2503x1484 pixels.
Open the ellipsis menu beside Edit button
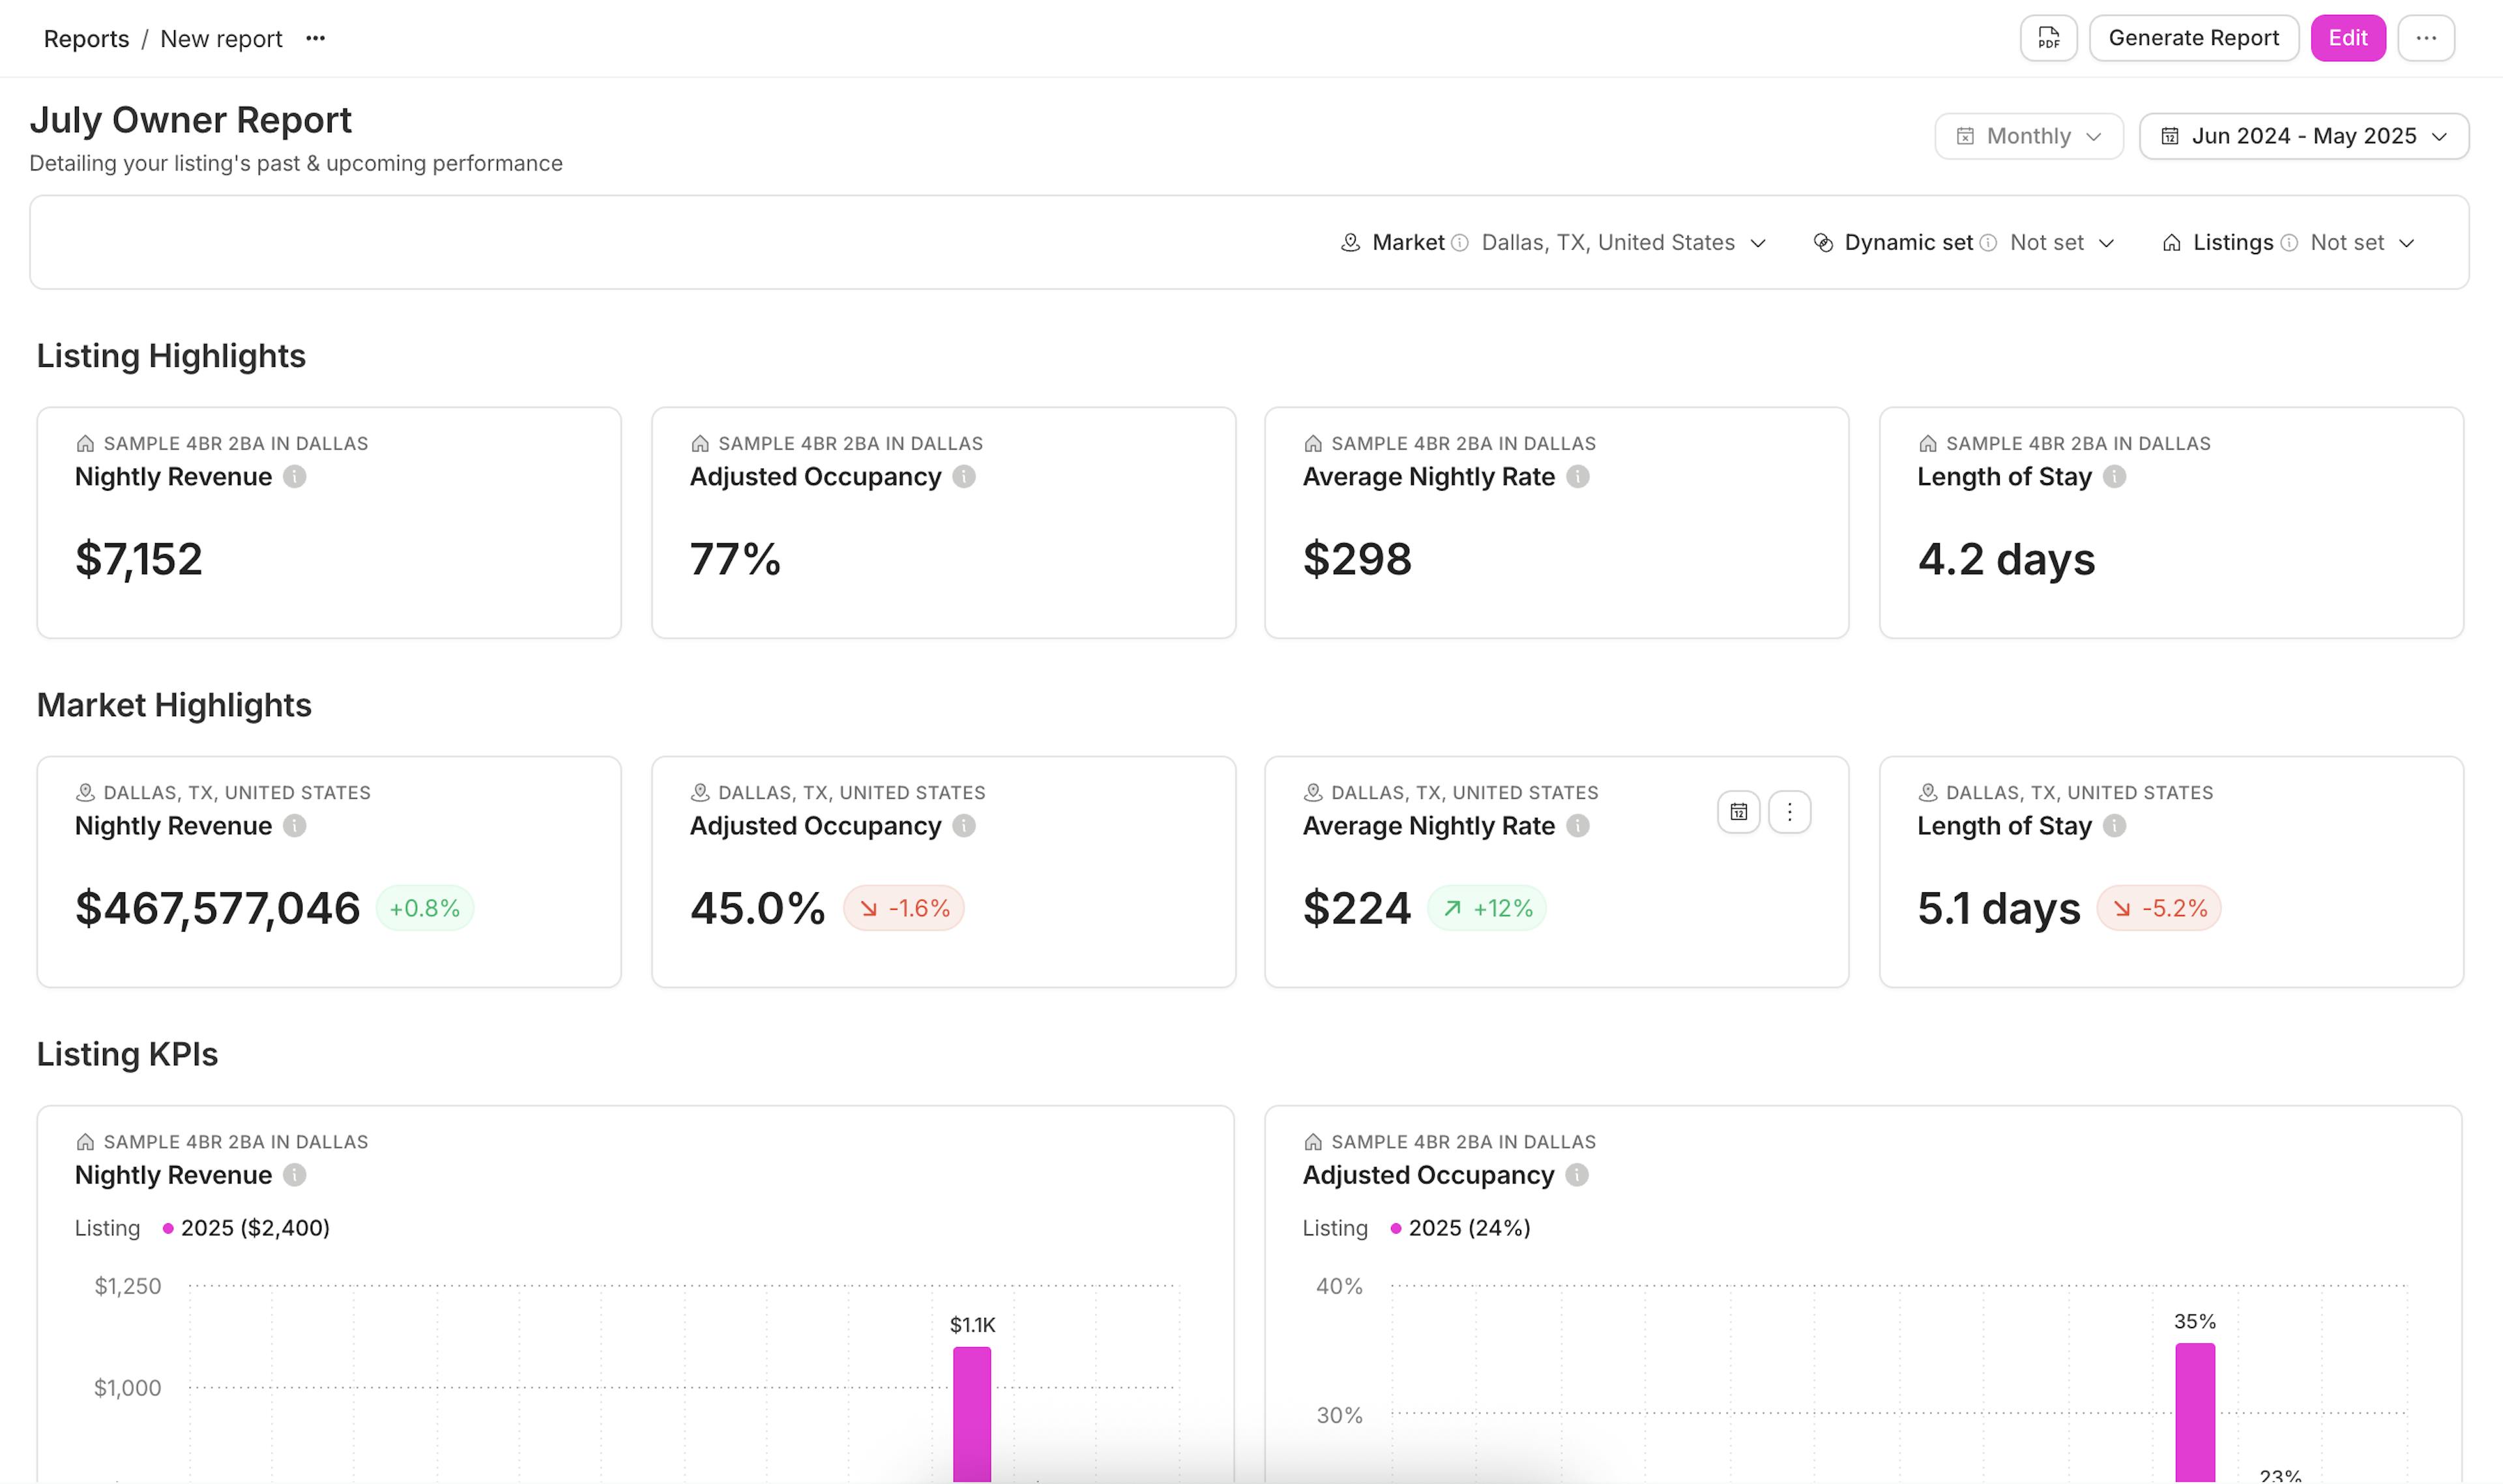pos(2425,38)
